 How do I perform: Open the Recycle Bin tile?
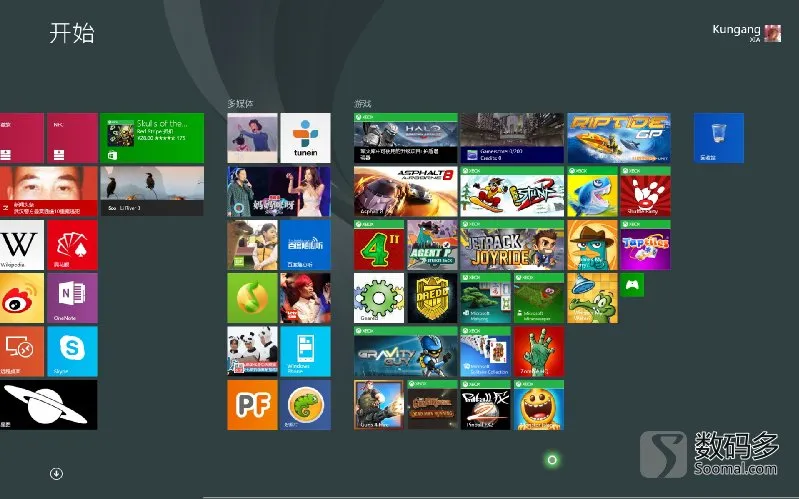718,138
